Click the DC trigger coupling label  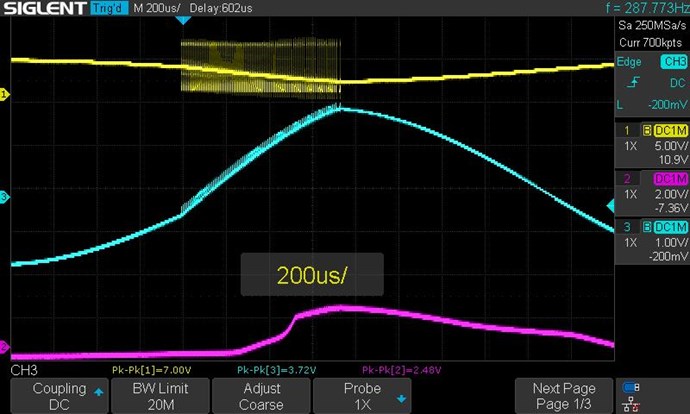(678, 83)
